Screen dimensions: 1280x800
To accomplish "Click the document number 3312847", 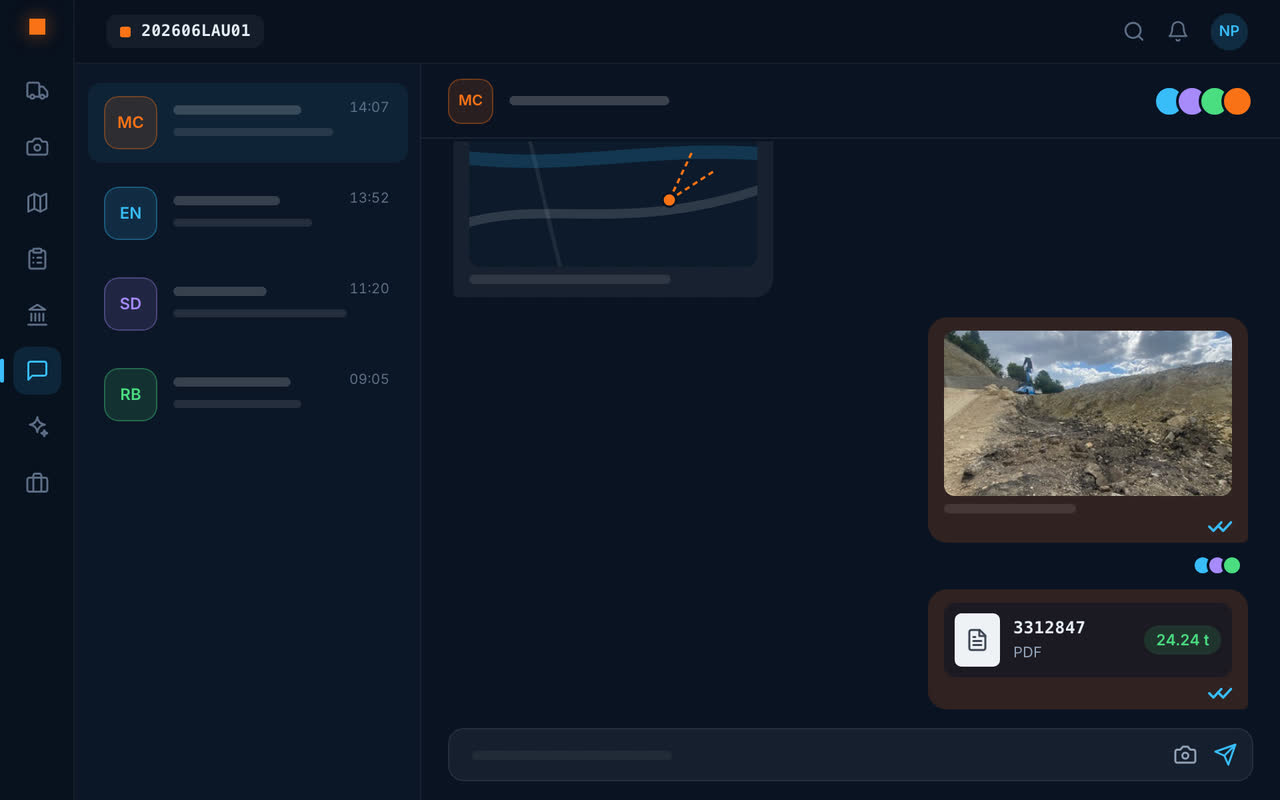I will click(1049, 628).
